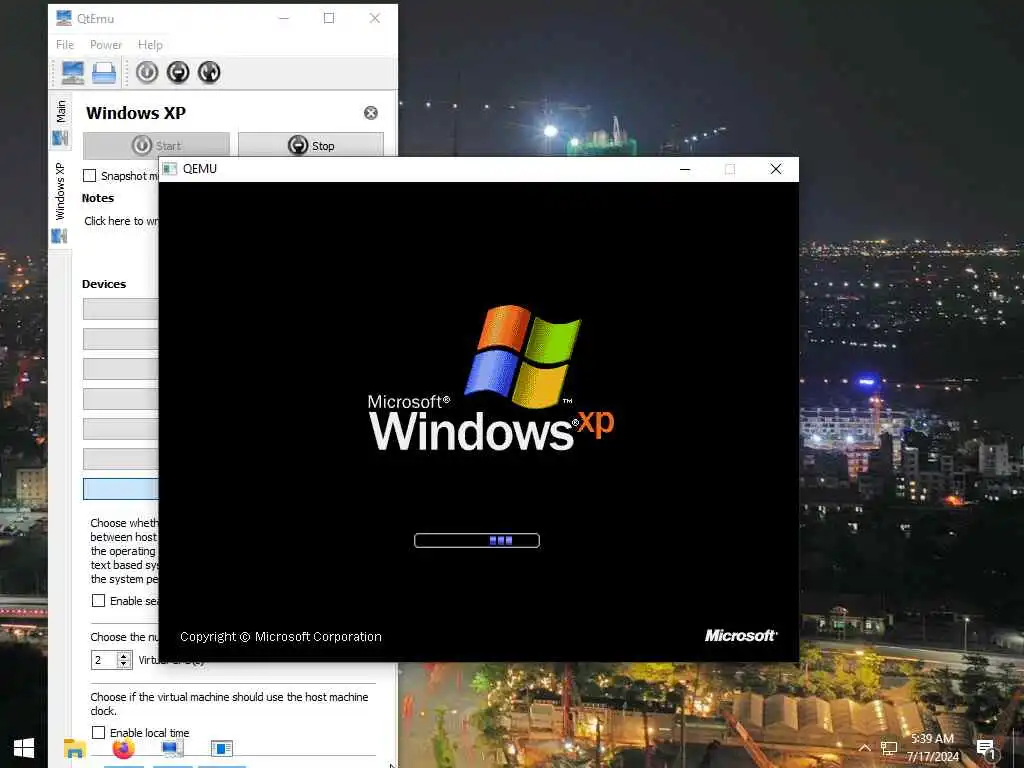Click the notes field 'Click here to wr...'
1024x768 pixels.
[121, 221]
